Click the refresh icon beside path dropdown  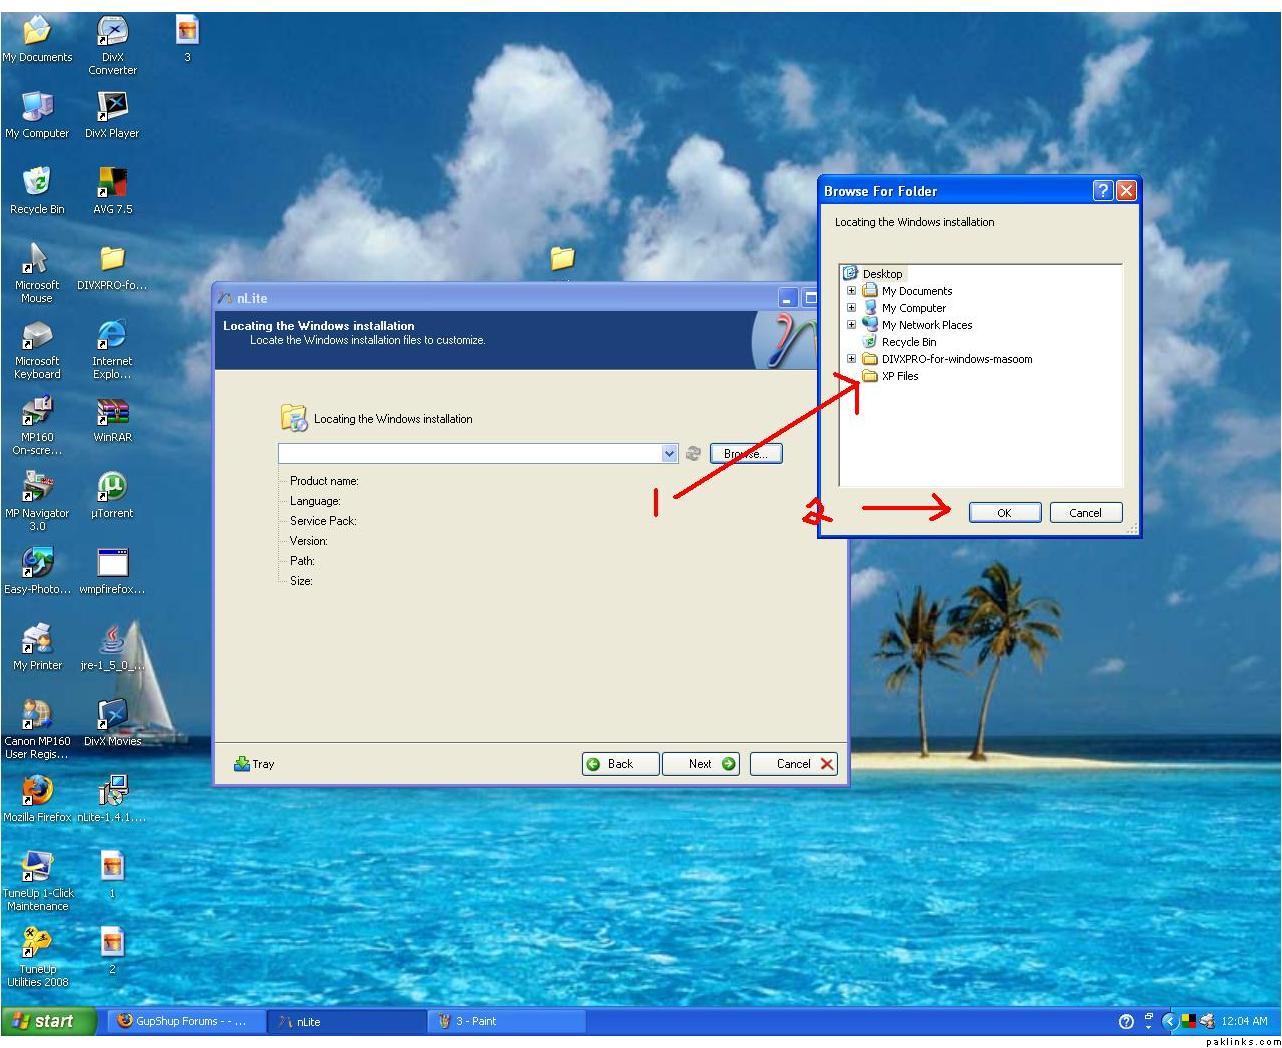click(692, 454)
